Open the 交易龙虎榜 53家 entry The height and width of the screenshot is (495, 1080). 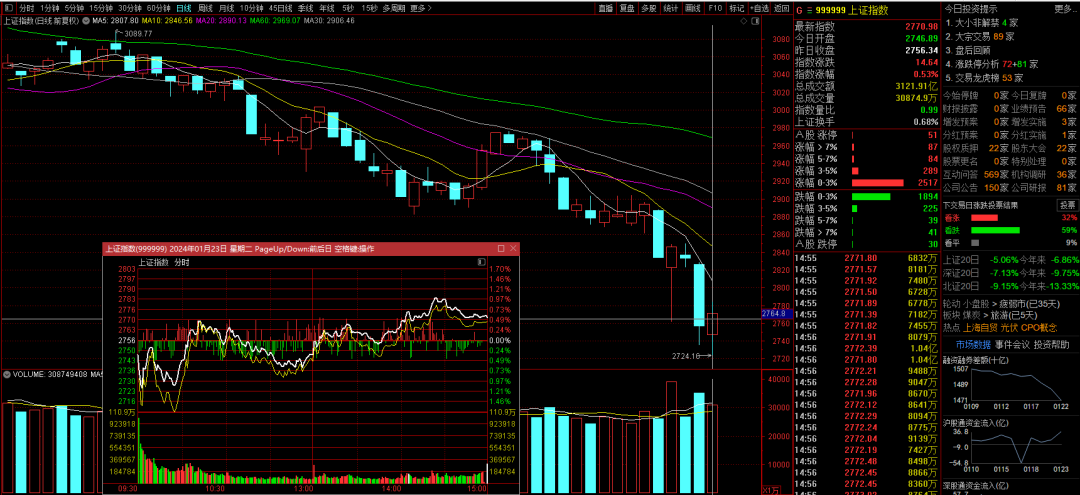click(x=985, y=78)
